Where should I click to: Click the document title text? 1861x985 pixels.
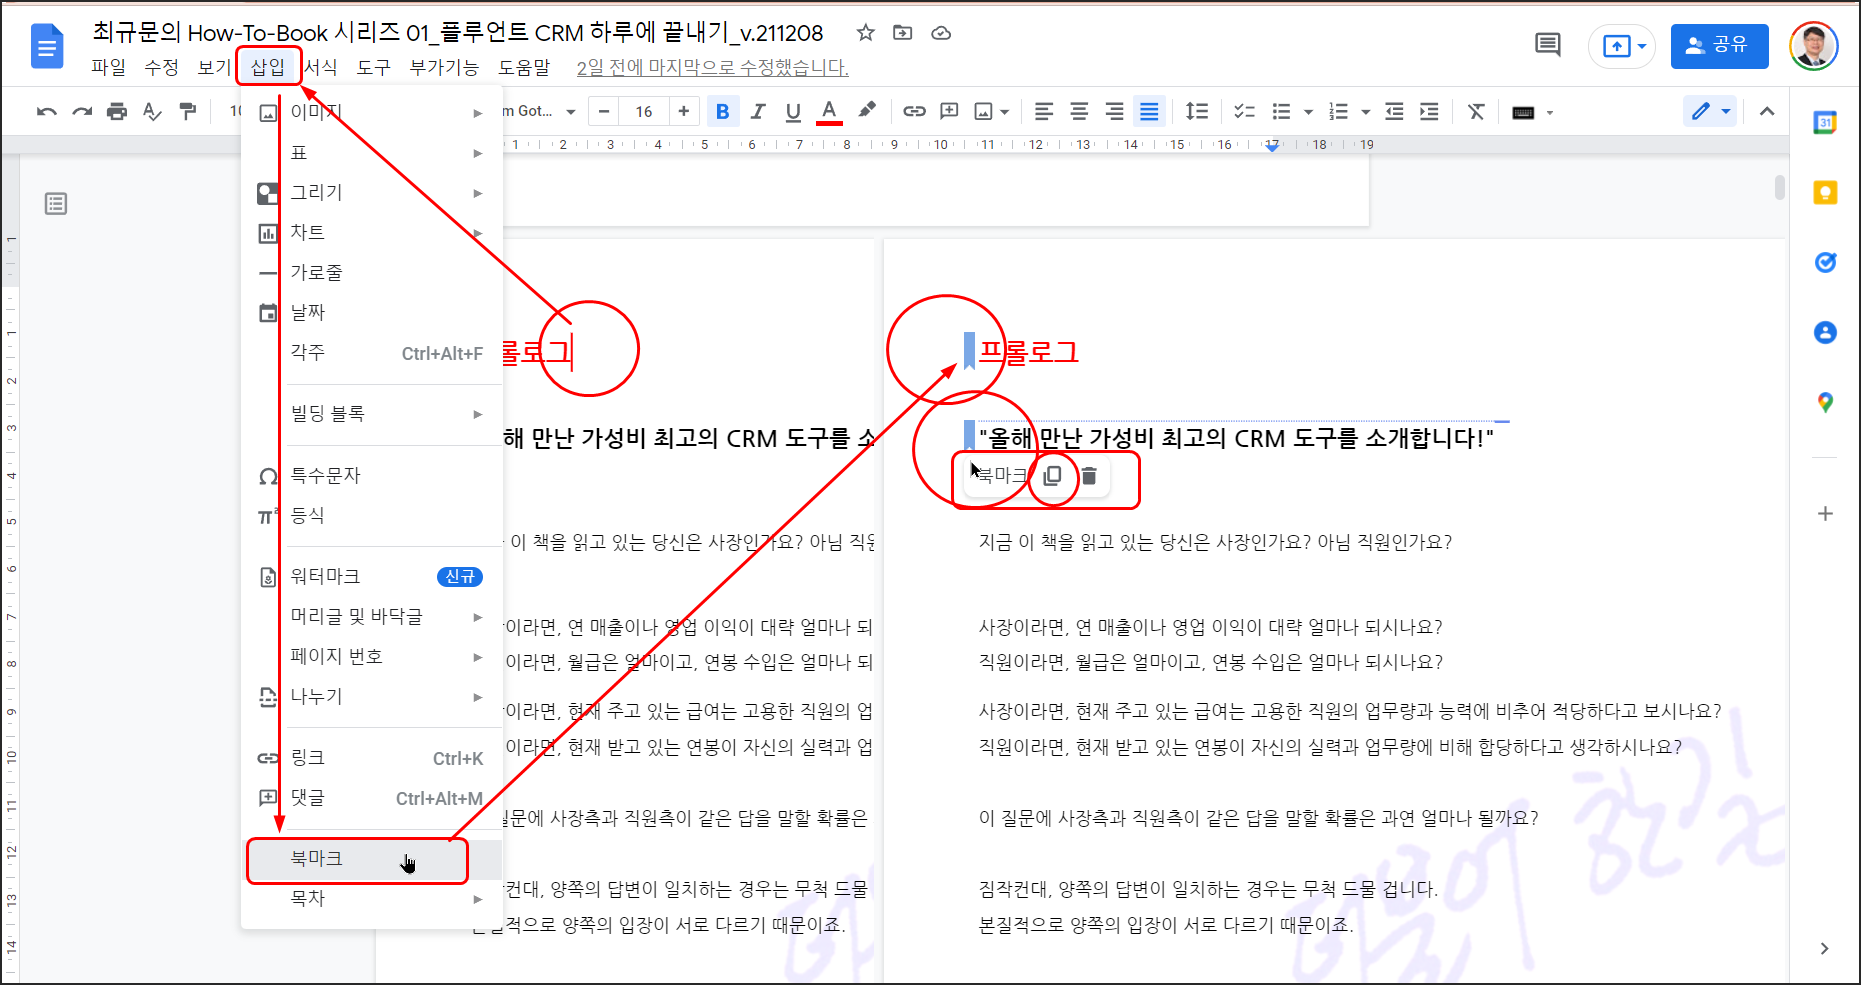pos(458,33)
